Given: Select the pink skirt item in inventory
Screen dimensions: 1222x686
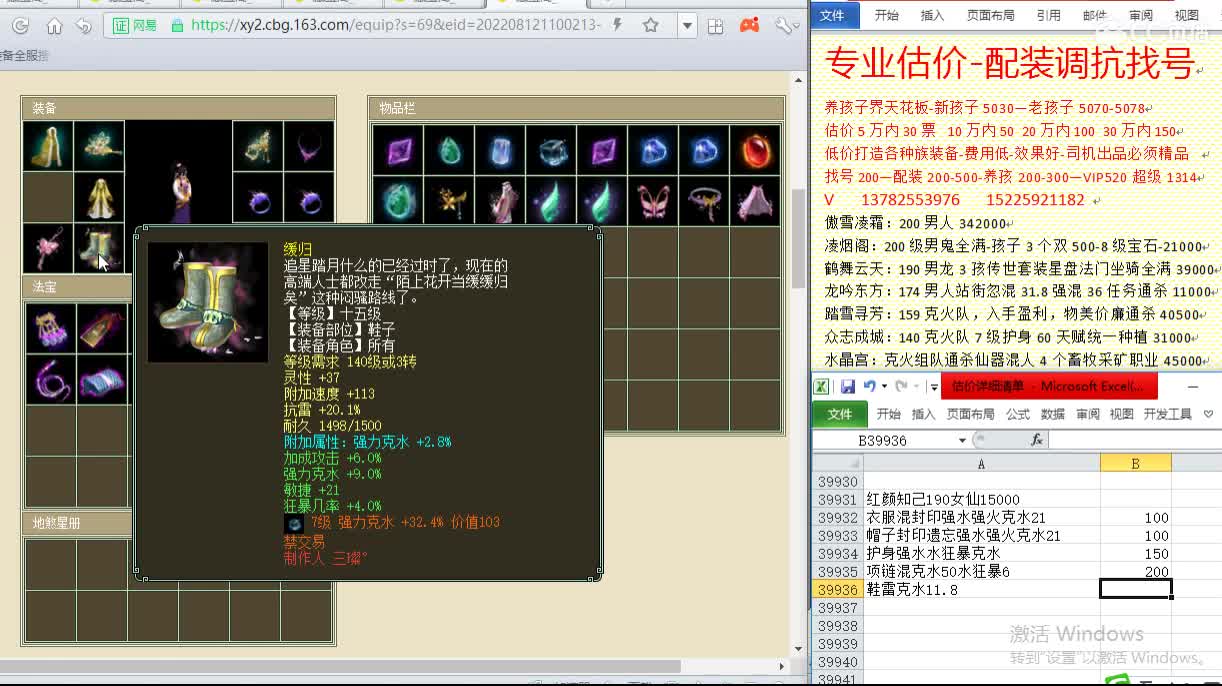Looking at the screenshot, I should [756, 201].
